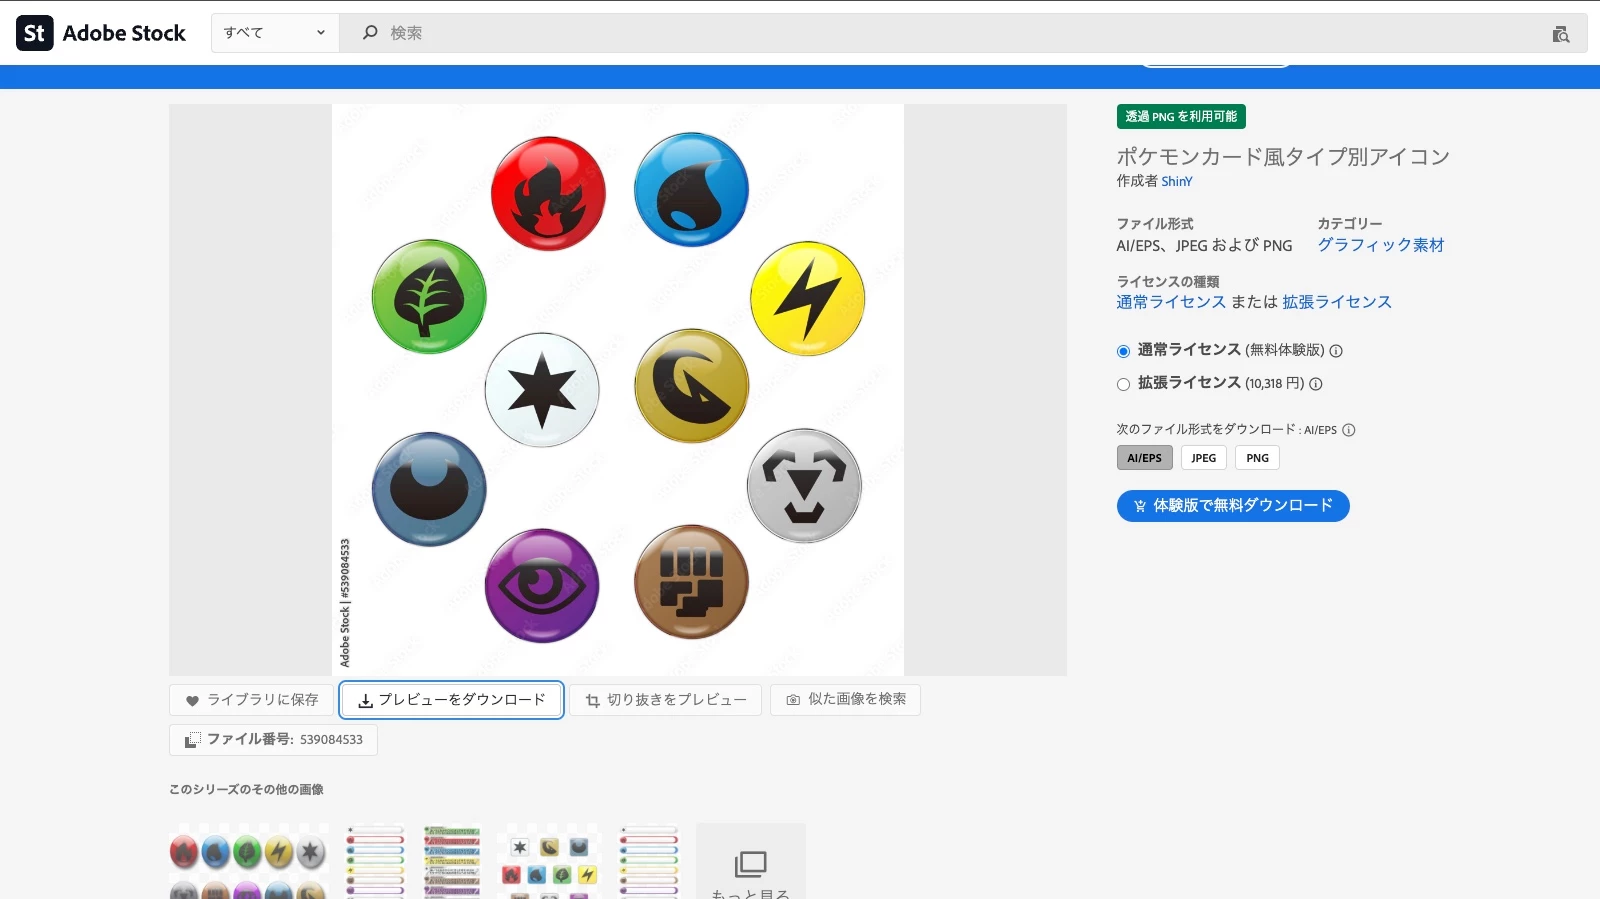Screen dimensions: 1600x899
Task: Show info icon beside 通常ライセンス (無料体験版)
Action: 1336,351
